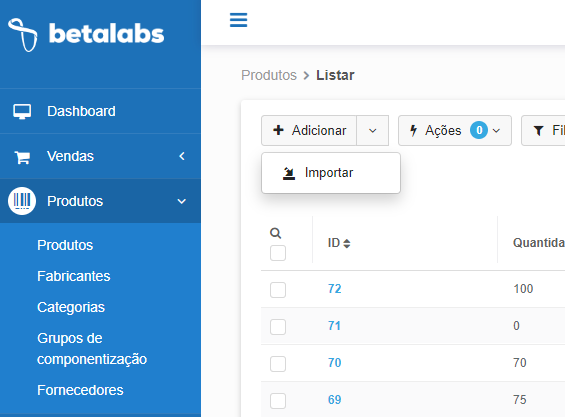The width and height of the screenshot is (565, 417).
Task: Open product ID 71 link
Action: point(334,326)
